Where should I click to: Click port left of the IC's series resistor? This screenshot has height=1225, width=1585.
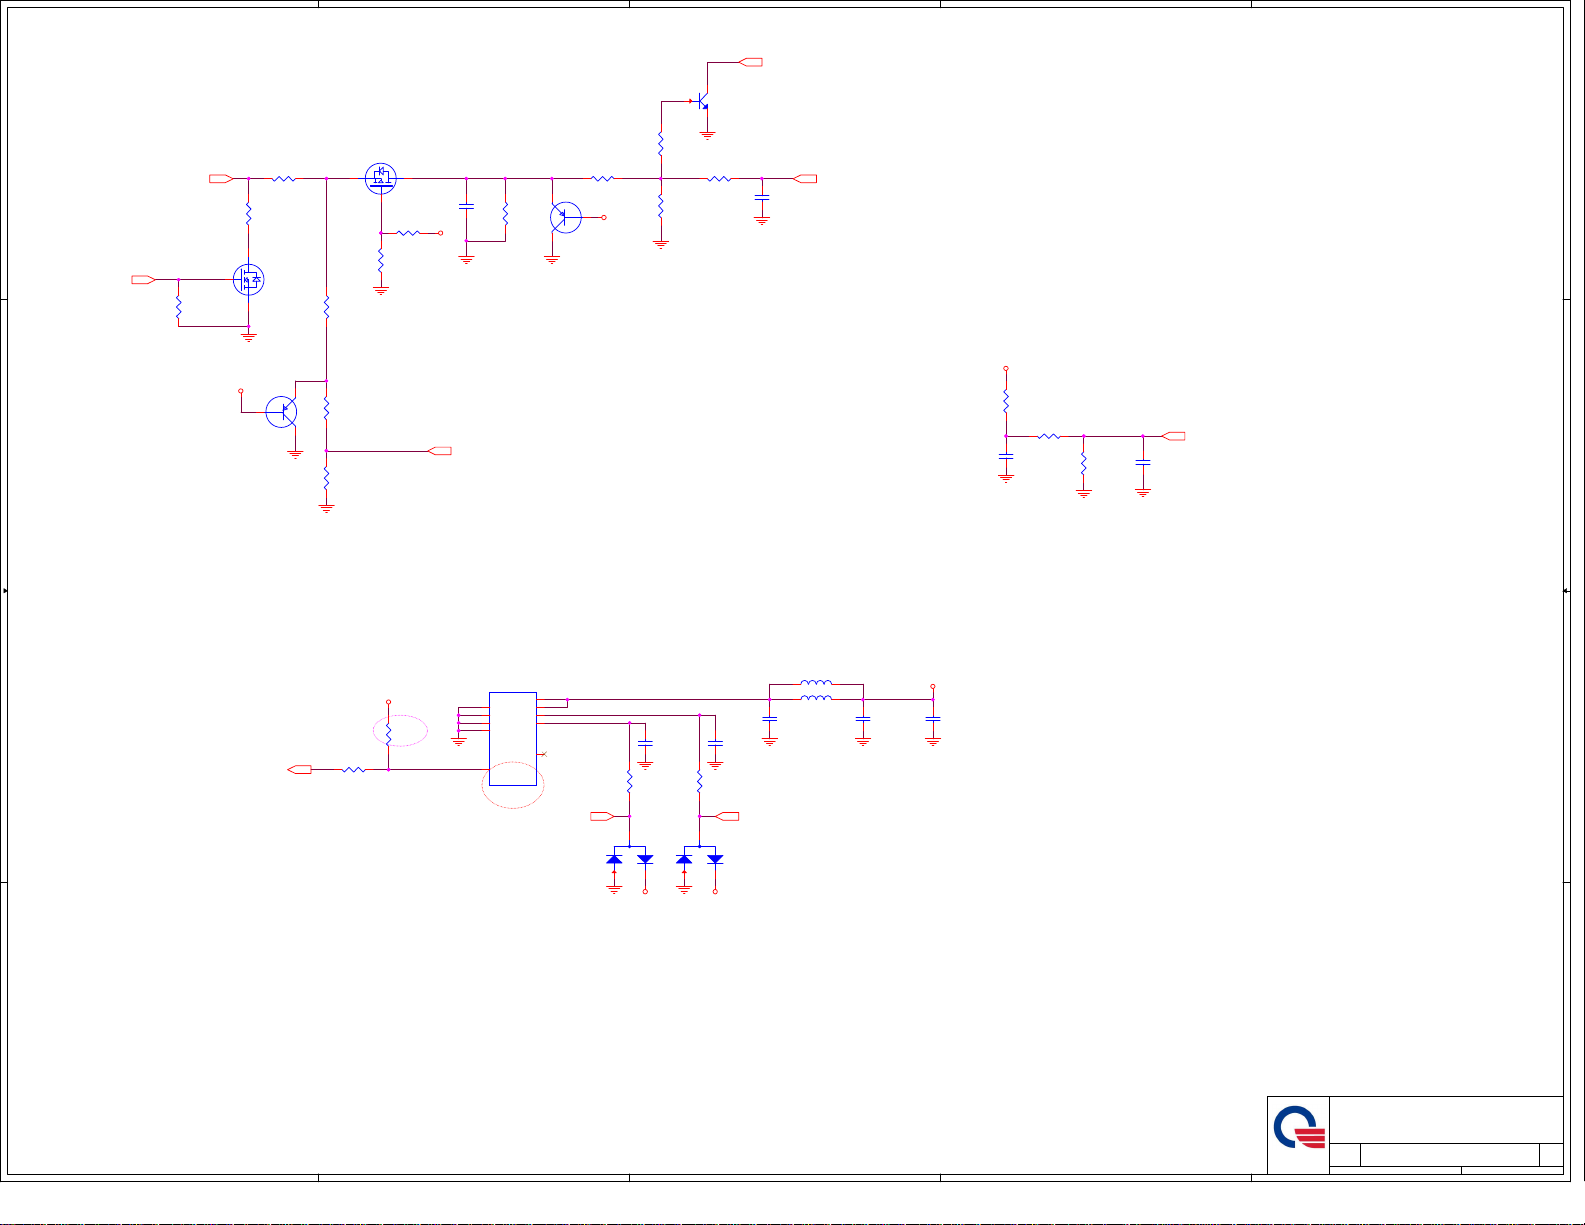[299, 769]
